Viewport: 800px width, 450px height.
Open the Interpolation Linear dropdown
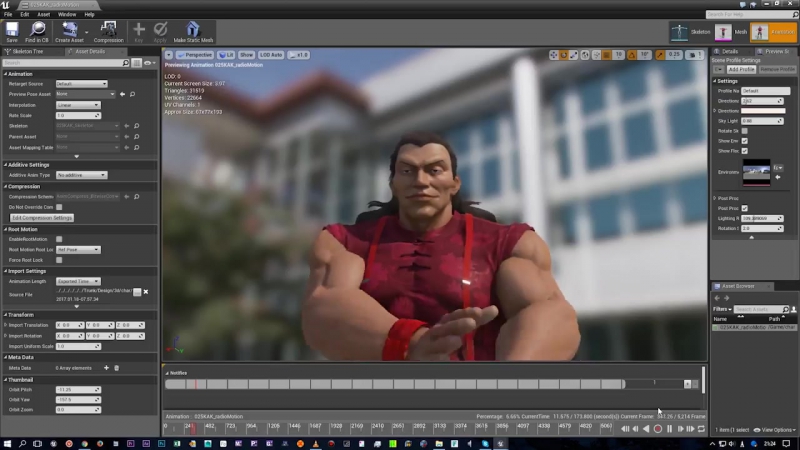(x=78, y=105)
